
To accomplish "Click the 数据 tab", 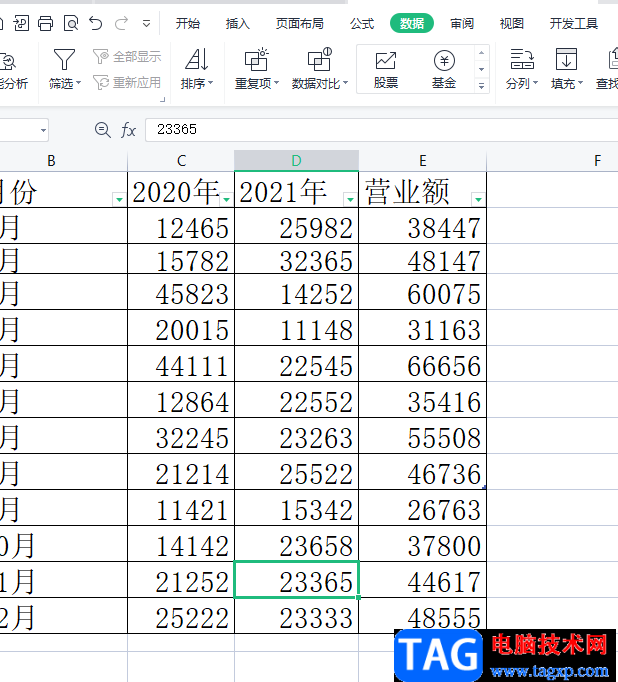I will click(412, 23).
